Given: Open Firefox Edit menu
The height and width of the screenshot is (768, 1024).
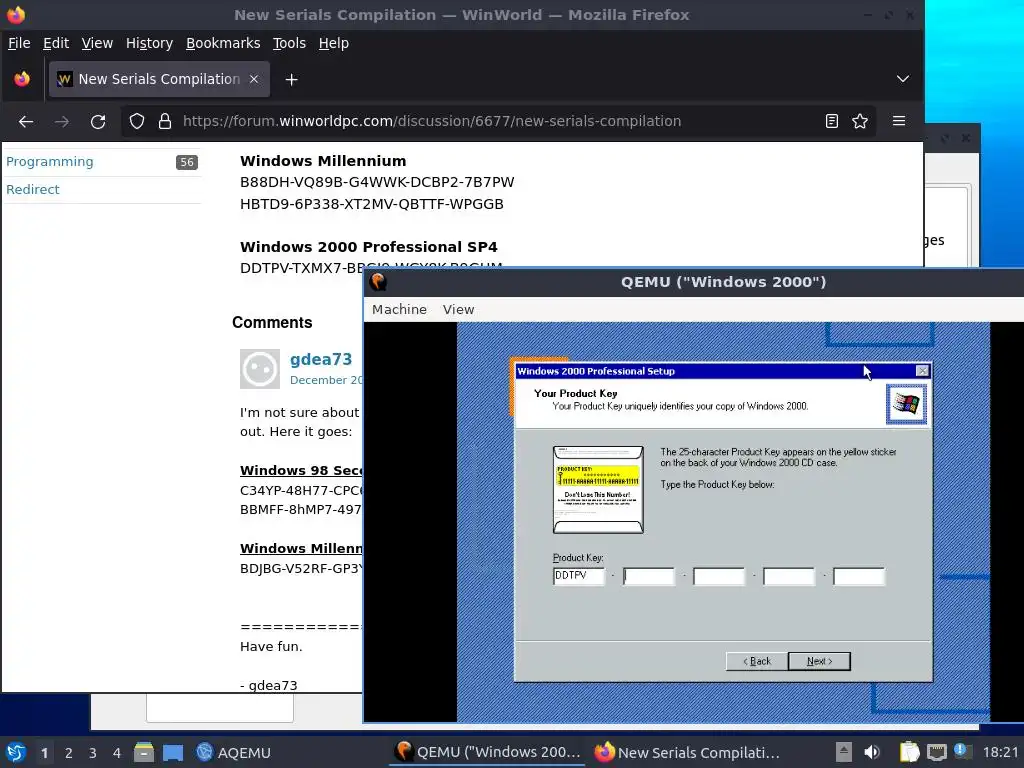Looking at the screenshot, I should (x=56, y=43).
